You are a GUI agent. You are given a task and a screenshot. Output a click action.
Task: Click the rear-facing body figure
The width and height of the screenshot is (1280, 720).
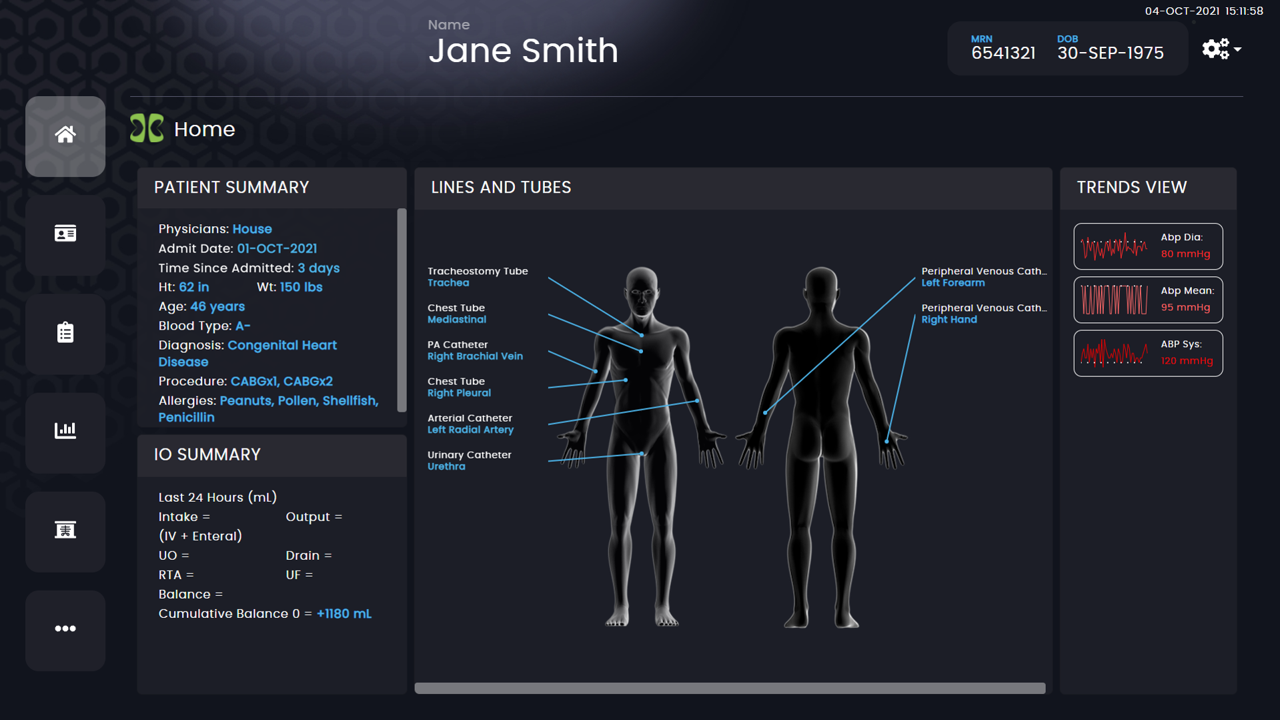coord(821,446)
